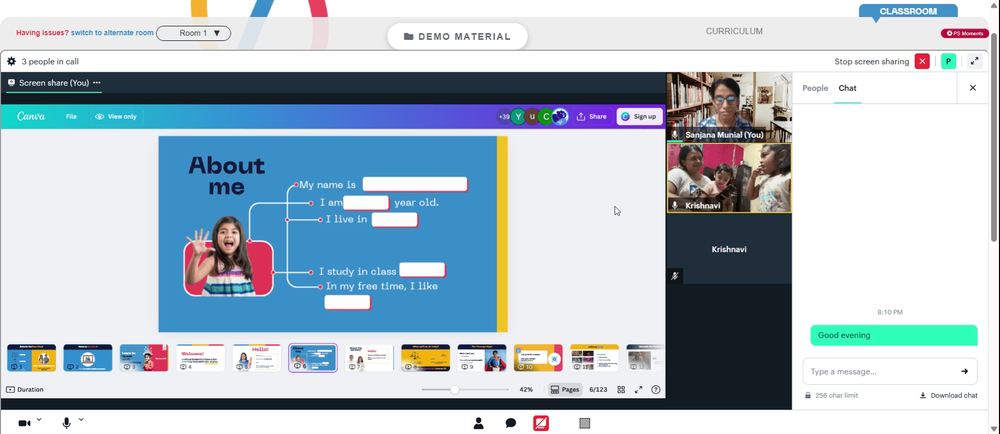Toggle microphone mute
Viewport: 1000px width, 434px height.
pyautogui.click(x=66, y=423)
